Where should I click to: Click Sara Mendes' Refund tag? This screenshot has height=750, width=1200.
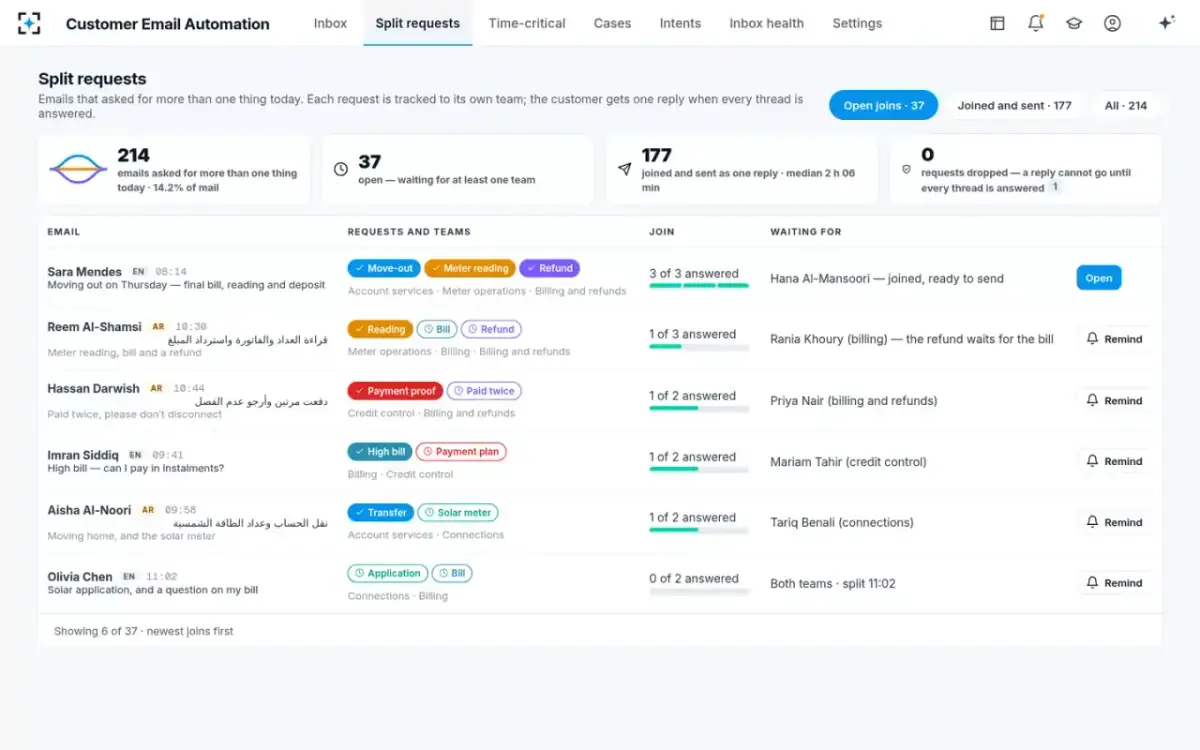click(x=549, y=268)
